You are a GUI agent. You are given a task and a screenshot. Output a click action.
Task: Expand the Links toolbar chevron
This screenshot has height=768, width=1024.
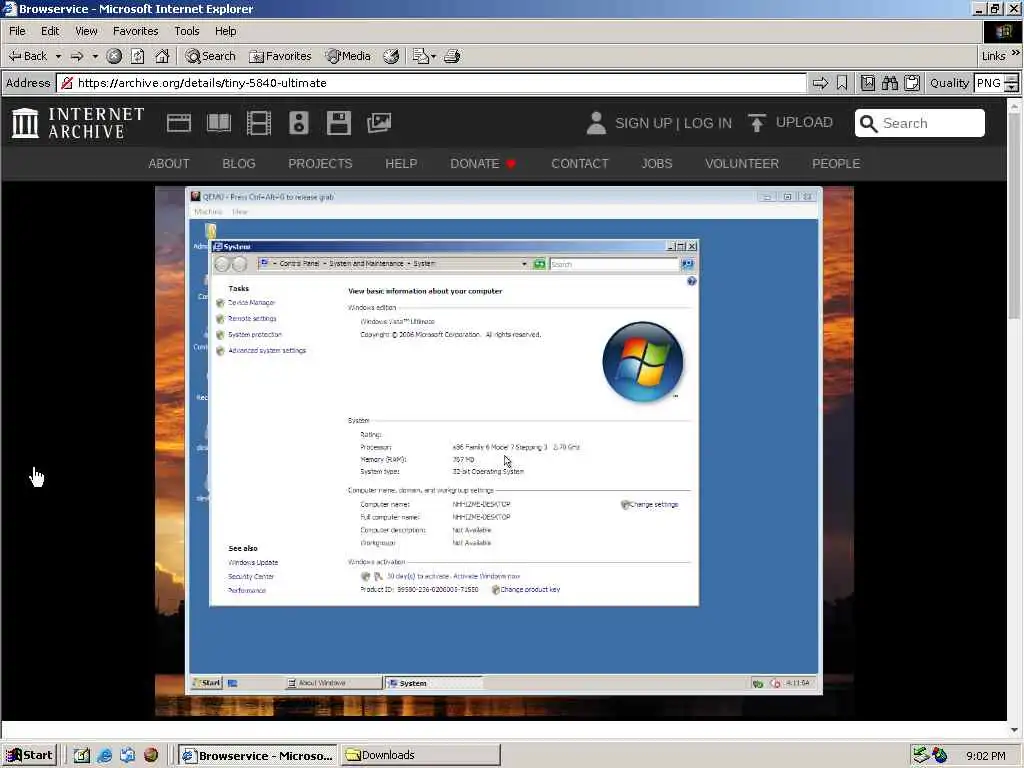(x=1016, y=54)
